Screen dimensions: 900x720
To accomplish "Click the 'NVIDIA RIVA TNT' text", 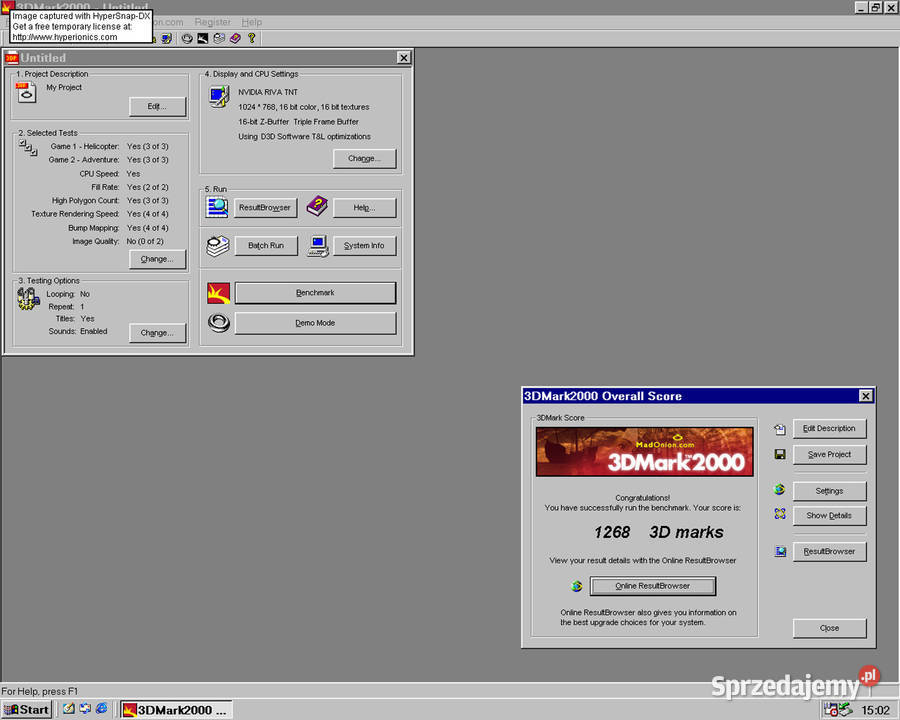I will click(x=268, y=92).
